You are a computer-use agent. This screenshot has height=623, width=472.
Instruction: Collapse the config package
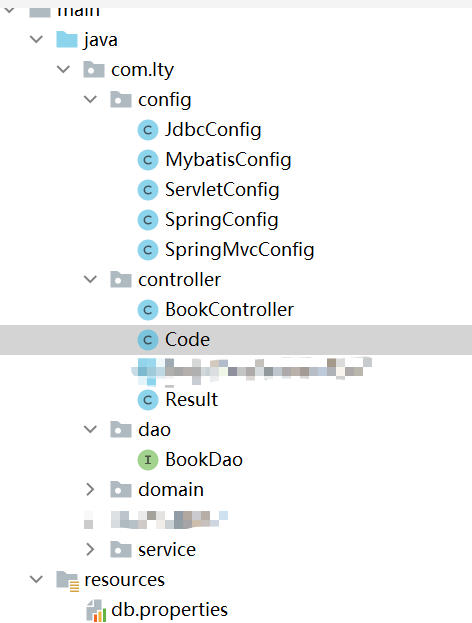click(91, 99)
